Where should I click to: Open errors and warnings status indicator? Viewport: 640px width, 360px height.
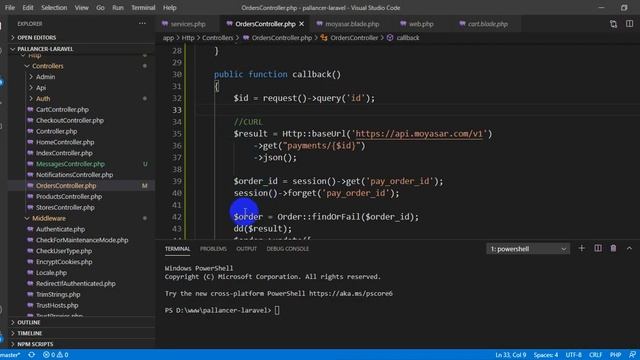tap(56, 355)
